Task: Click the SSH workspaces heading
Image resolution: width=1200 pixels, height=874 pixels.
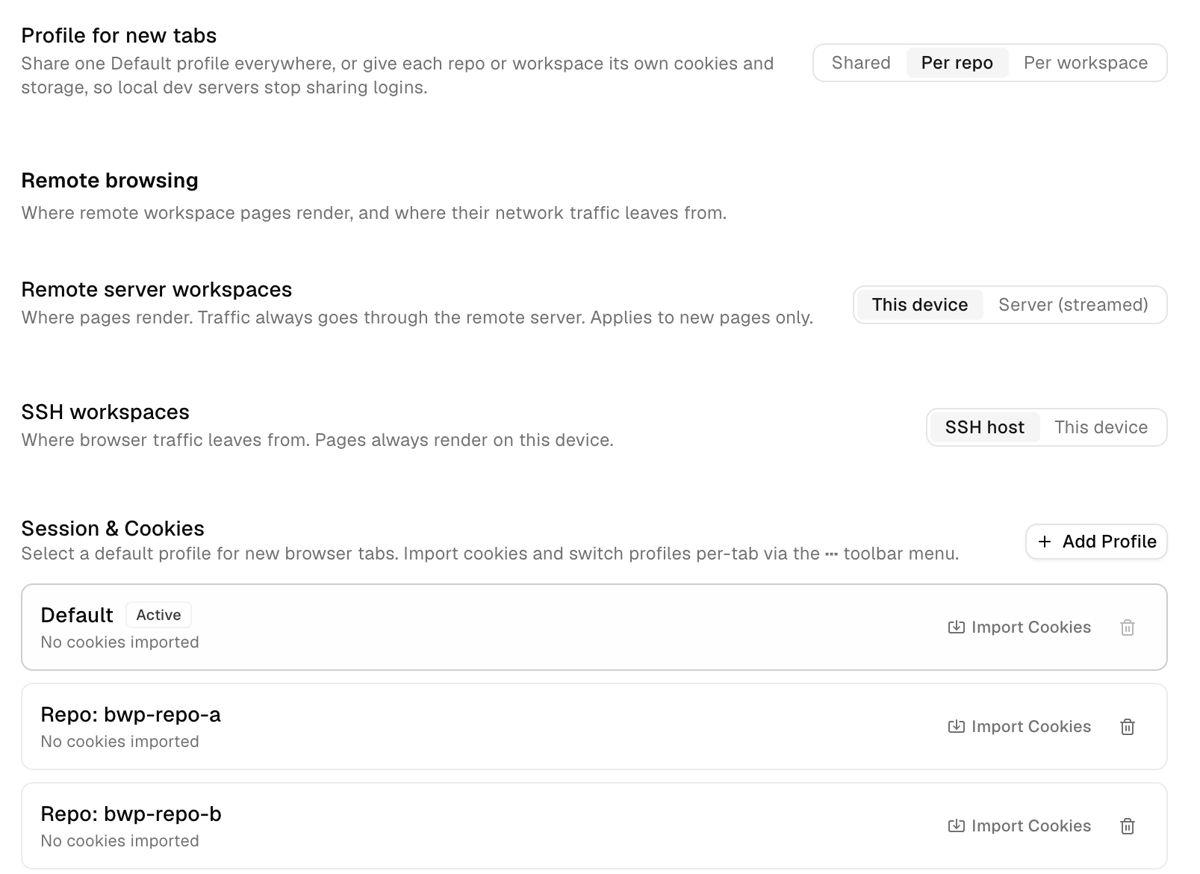Action: coord(105,412)
